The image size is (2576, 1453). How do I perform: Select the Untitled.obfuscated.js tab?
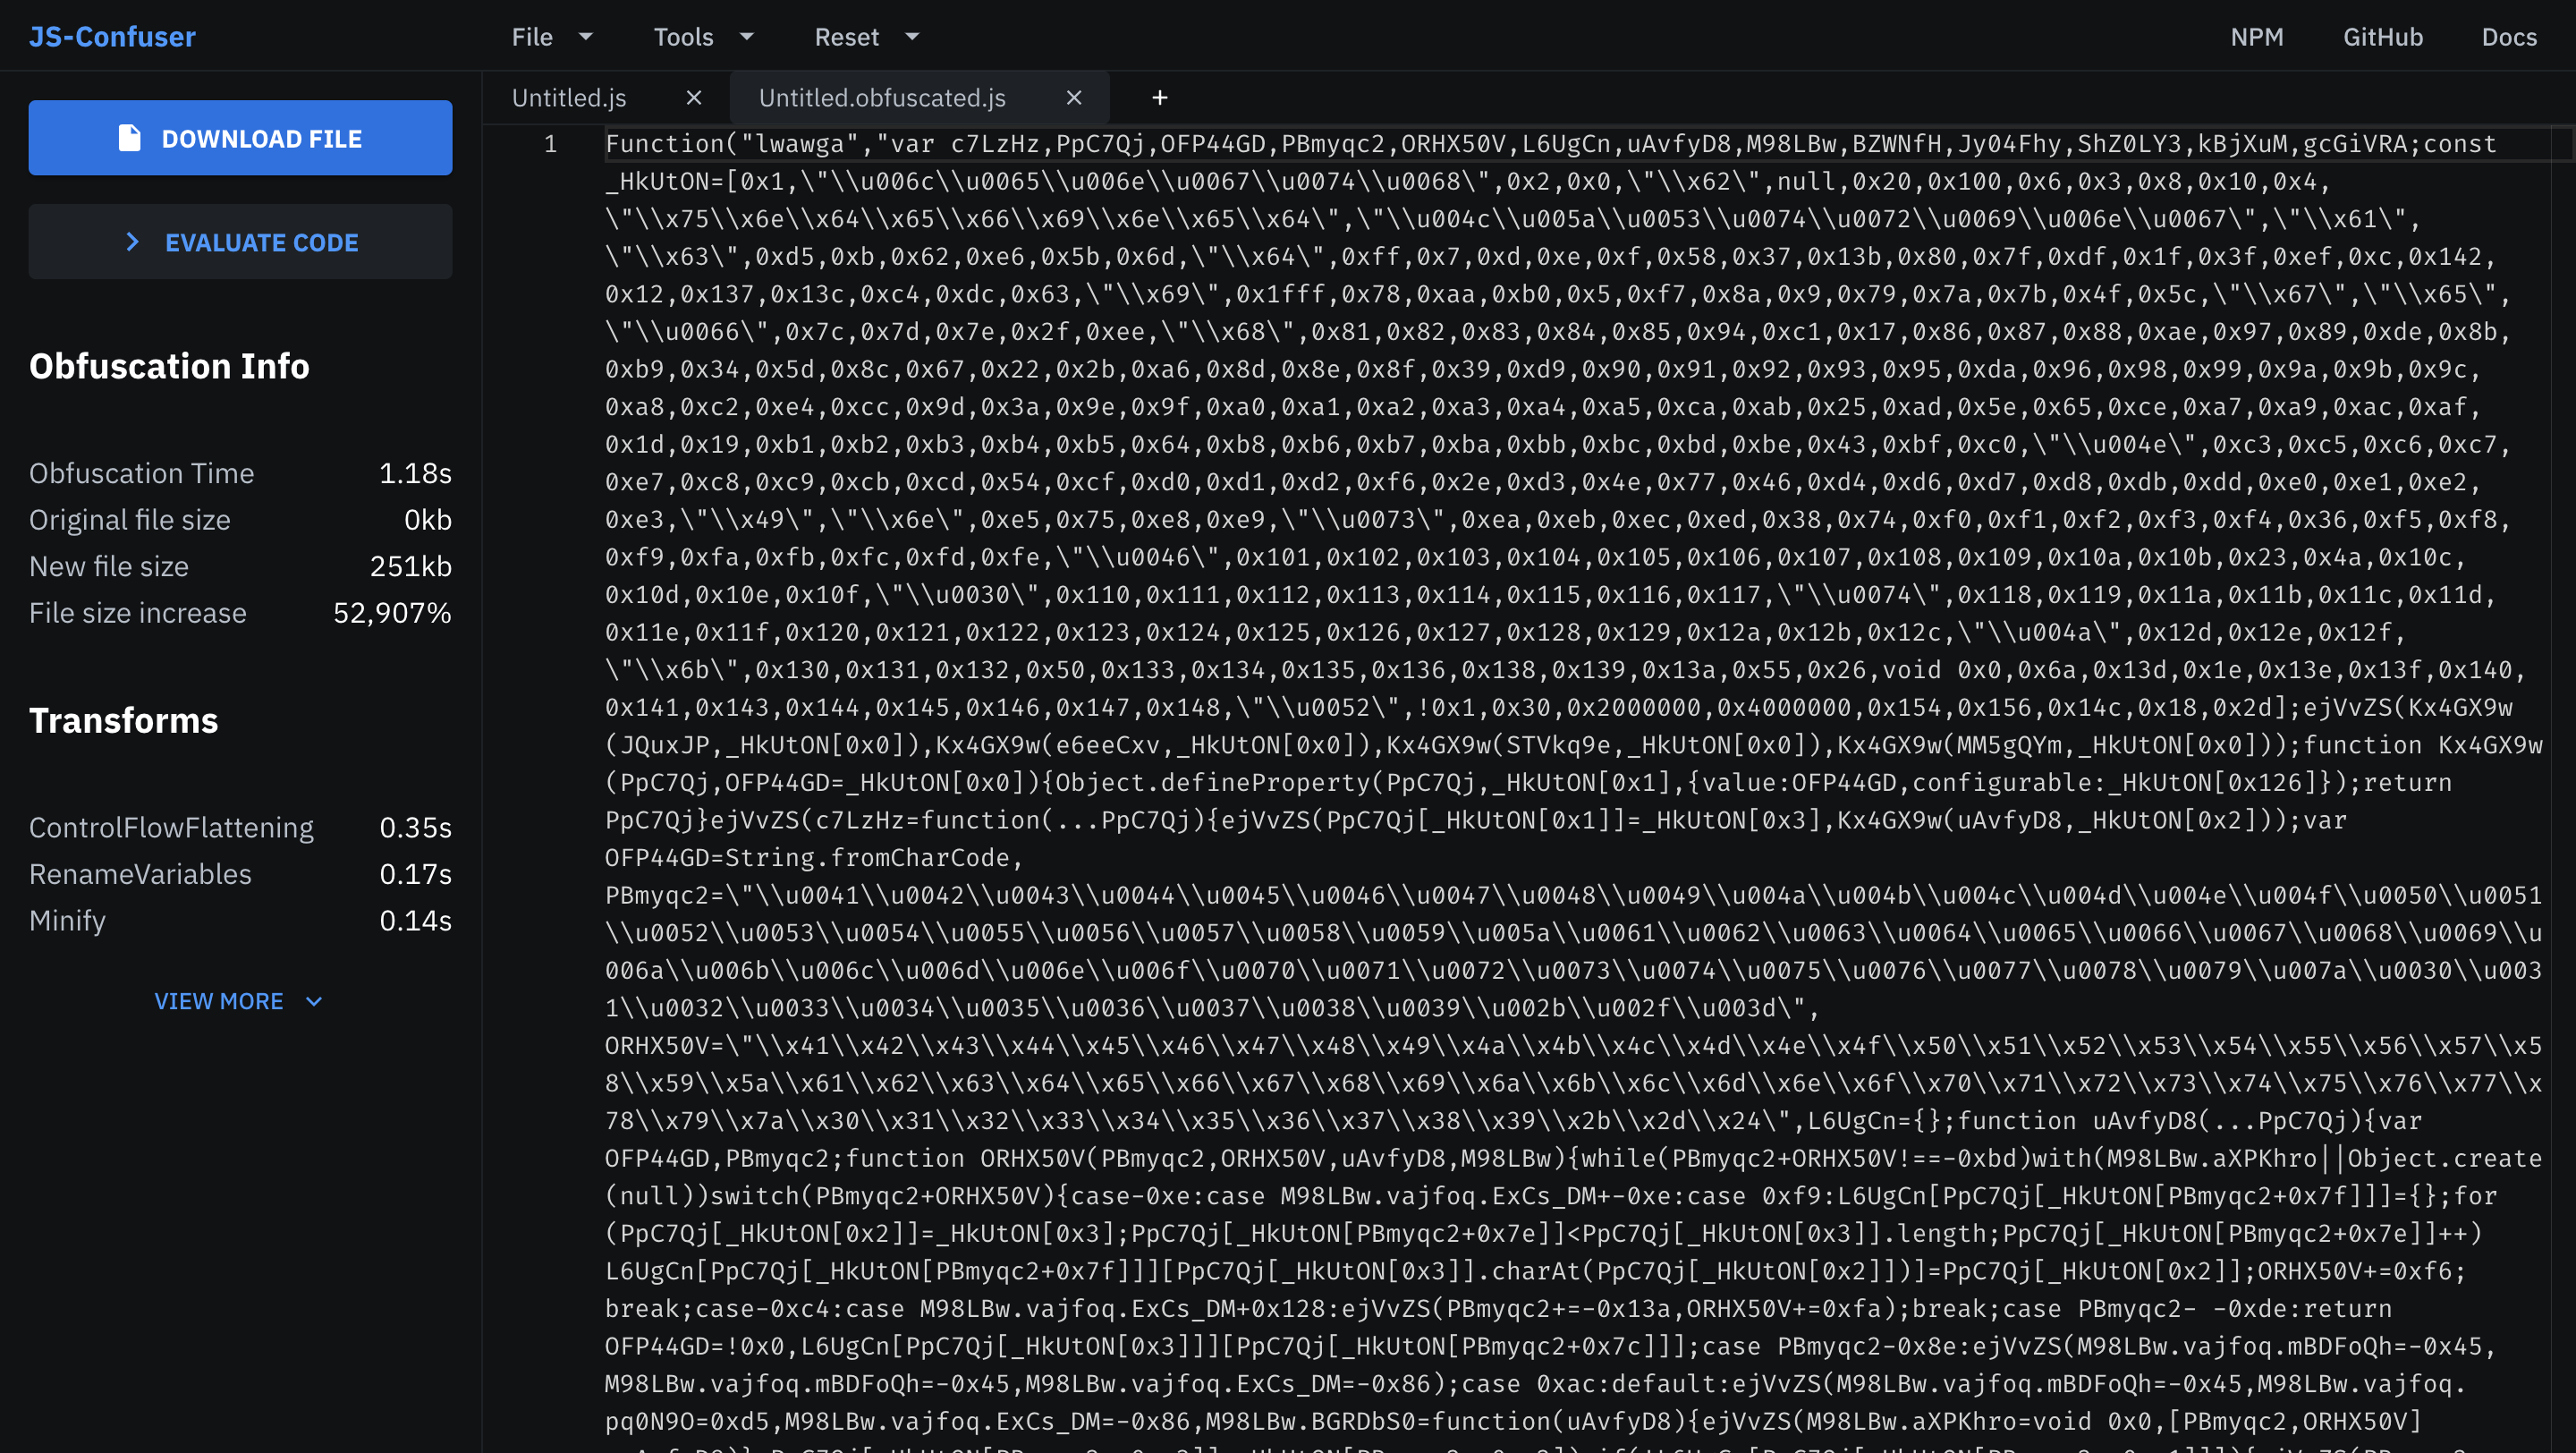881,98
